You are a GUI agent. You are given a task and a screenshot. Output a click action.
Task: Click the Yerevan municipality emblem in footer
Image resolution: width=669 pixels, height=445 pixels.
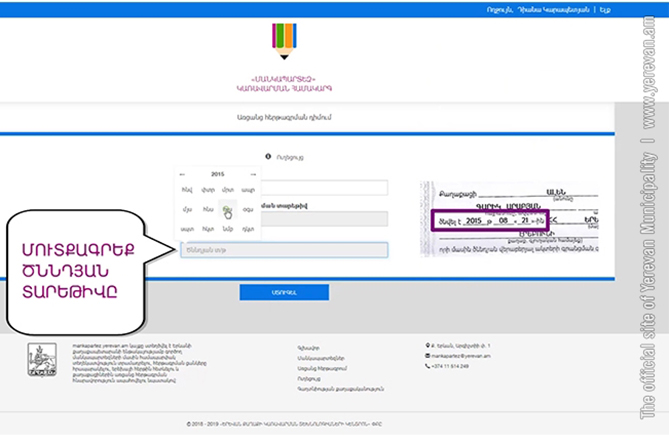tap(41, 360)
